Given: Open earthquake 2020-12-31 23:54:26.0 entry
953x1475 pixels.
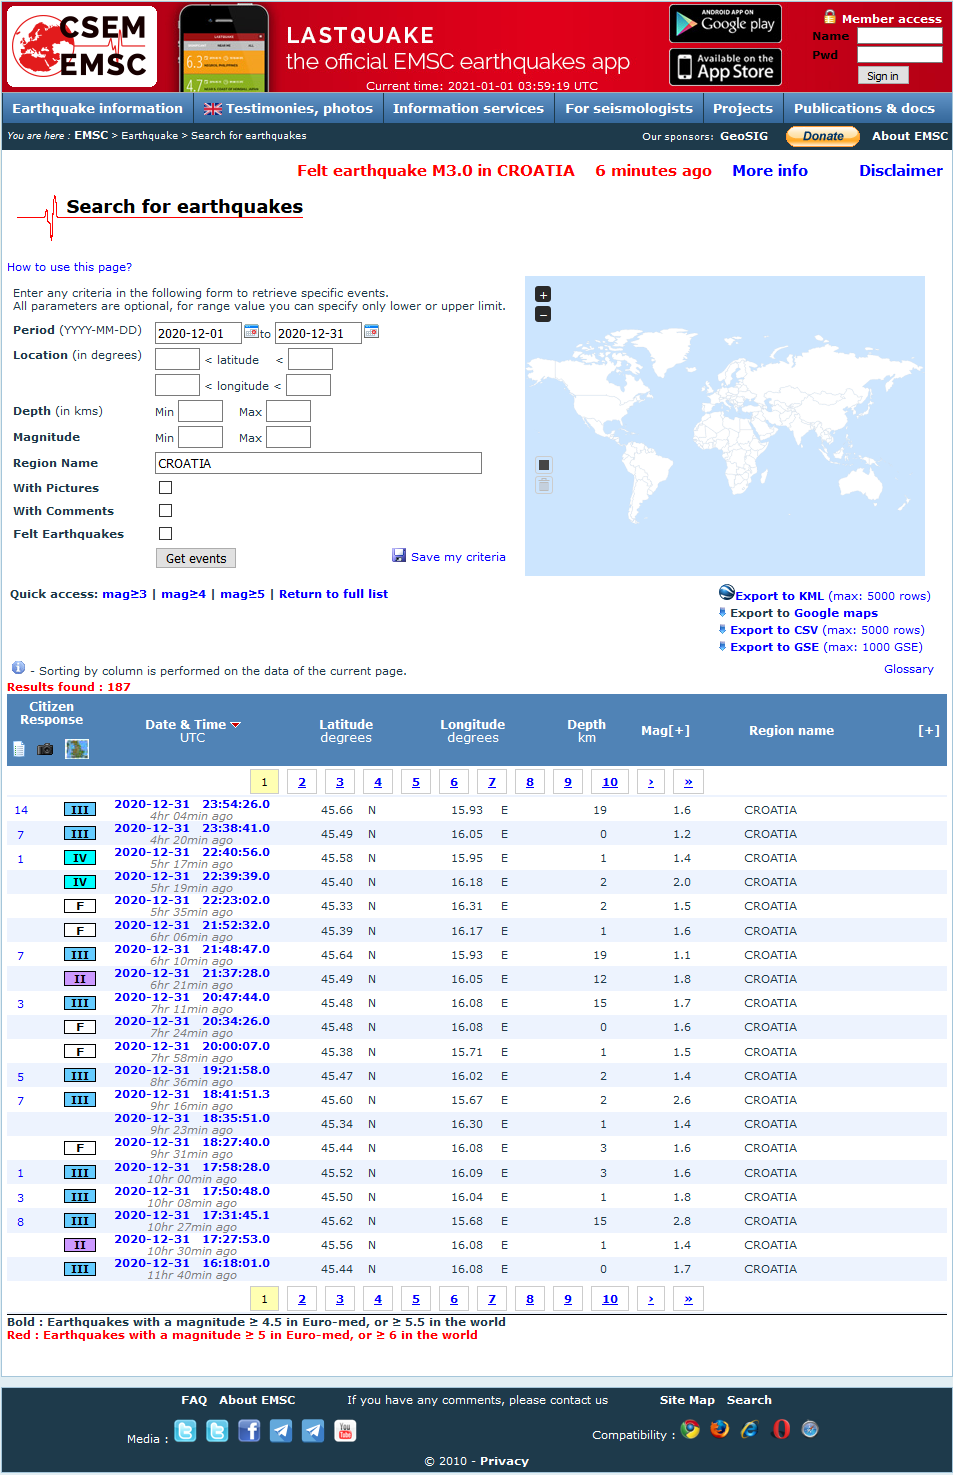Looking at the screenshot, I should (192, 804).
